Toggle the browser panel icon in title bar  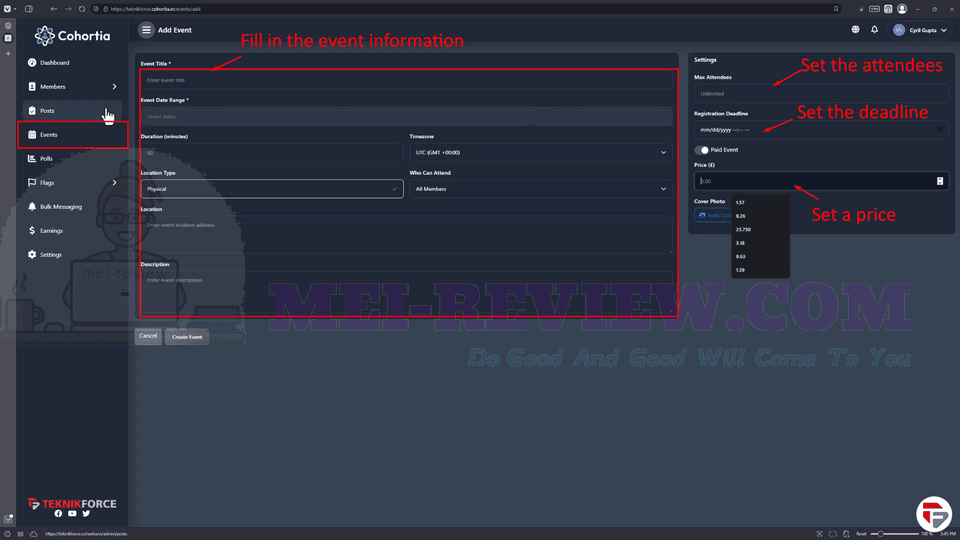[x=29, y=9]
